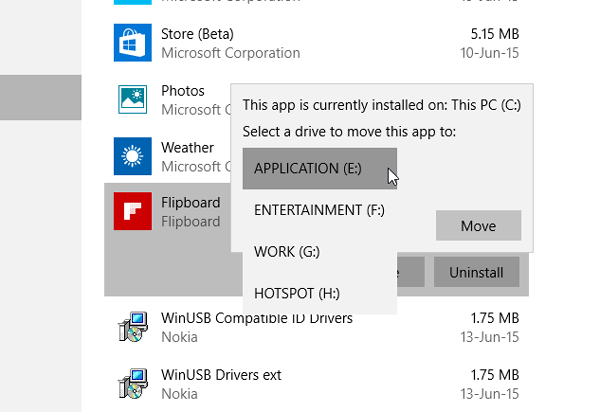This screenshot has height=412, width=600.
Task: Click the WinUSB Compatible ID Drivers installer icon
Action: click(x=132, y=327)
